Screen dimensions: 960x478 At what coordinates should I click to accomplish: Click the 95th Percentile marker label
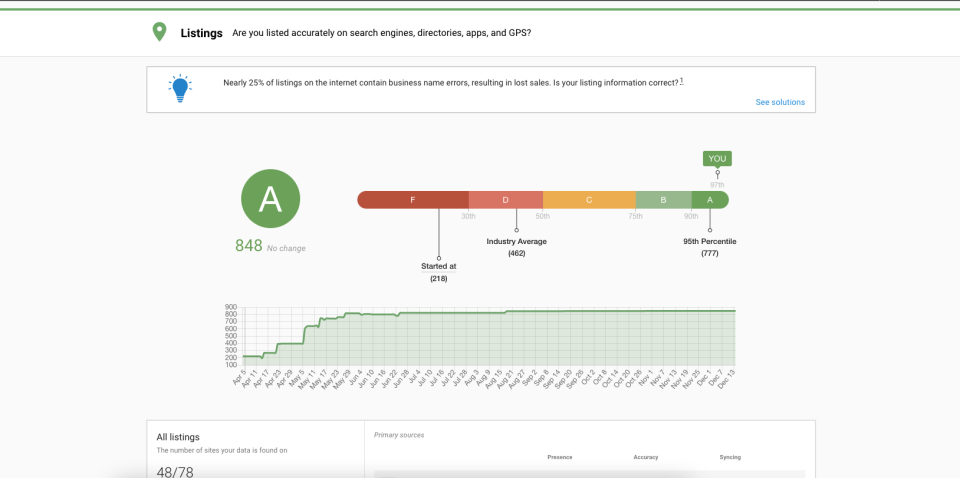(710, 241)
